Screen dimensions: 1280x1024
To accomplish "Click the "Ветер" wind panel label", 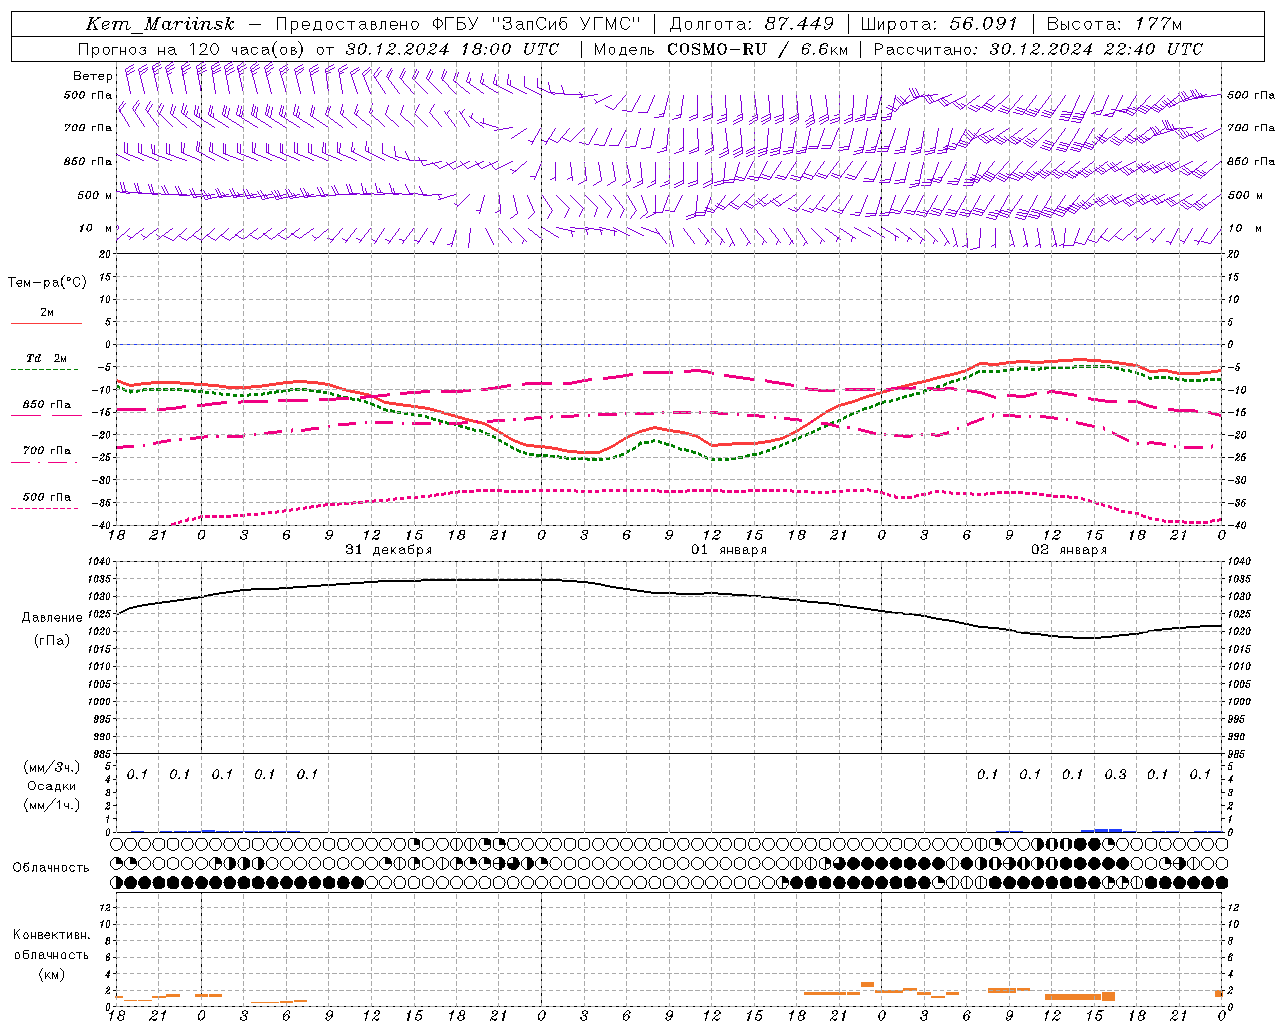I will 92,76.
